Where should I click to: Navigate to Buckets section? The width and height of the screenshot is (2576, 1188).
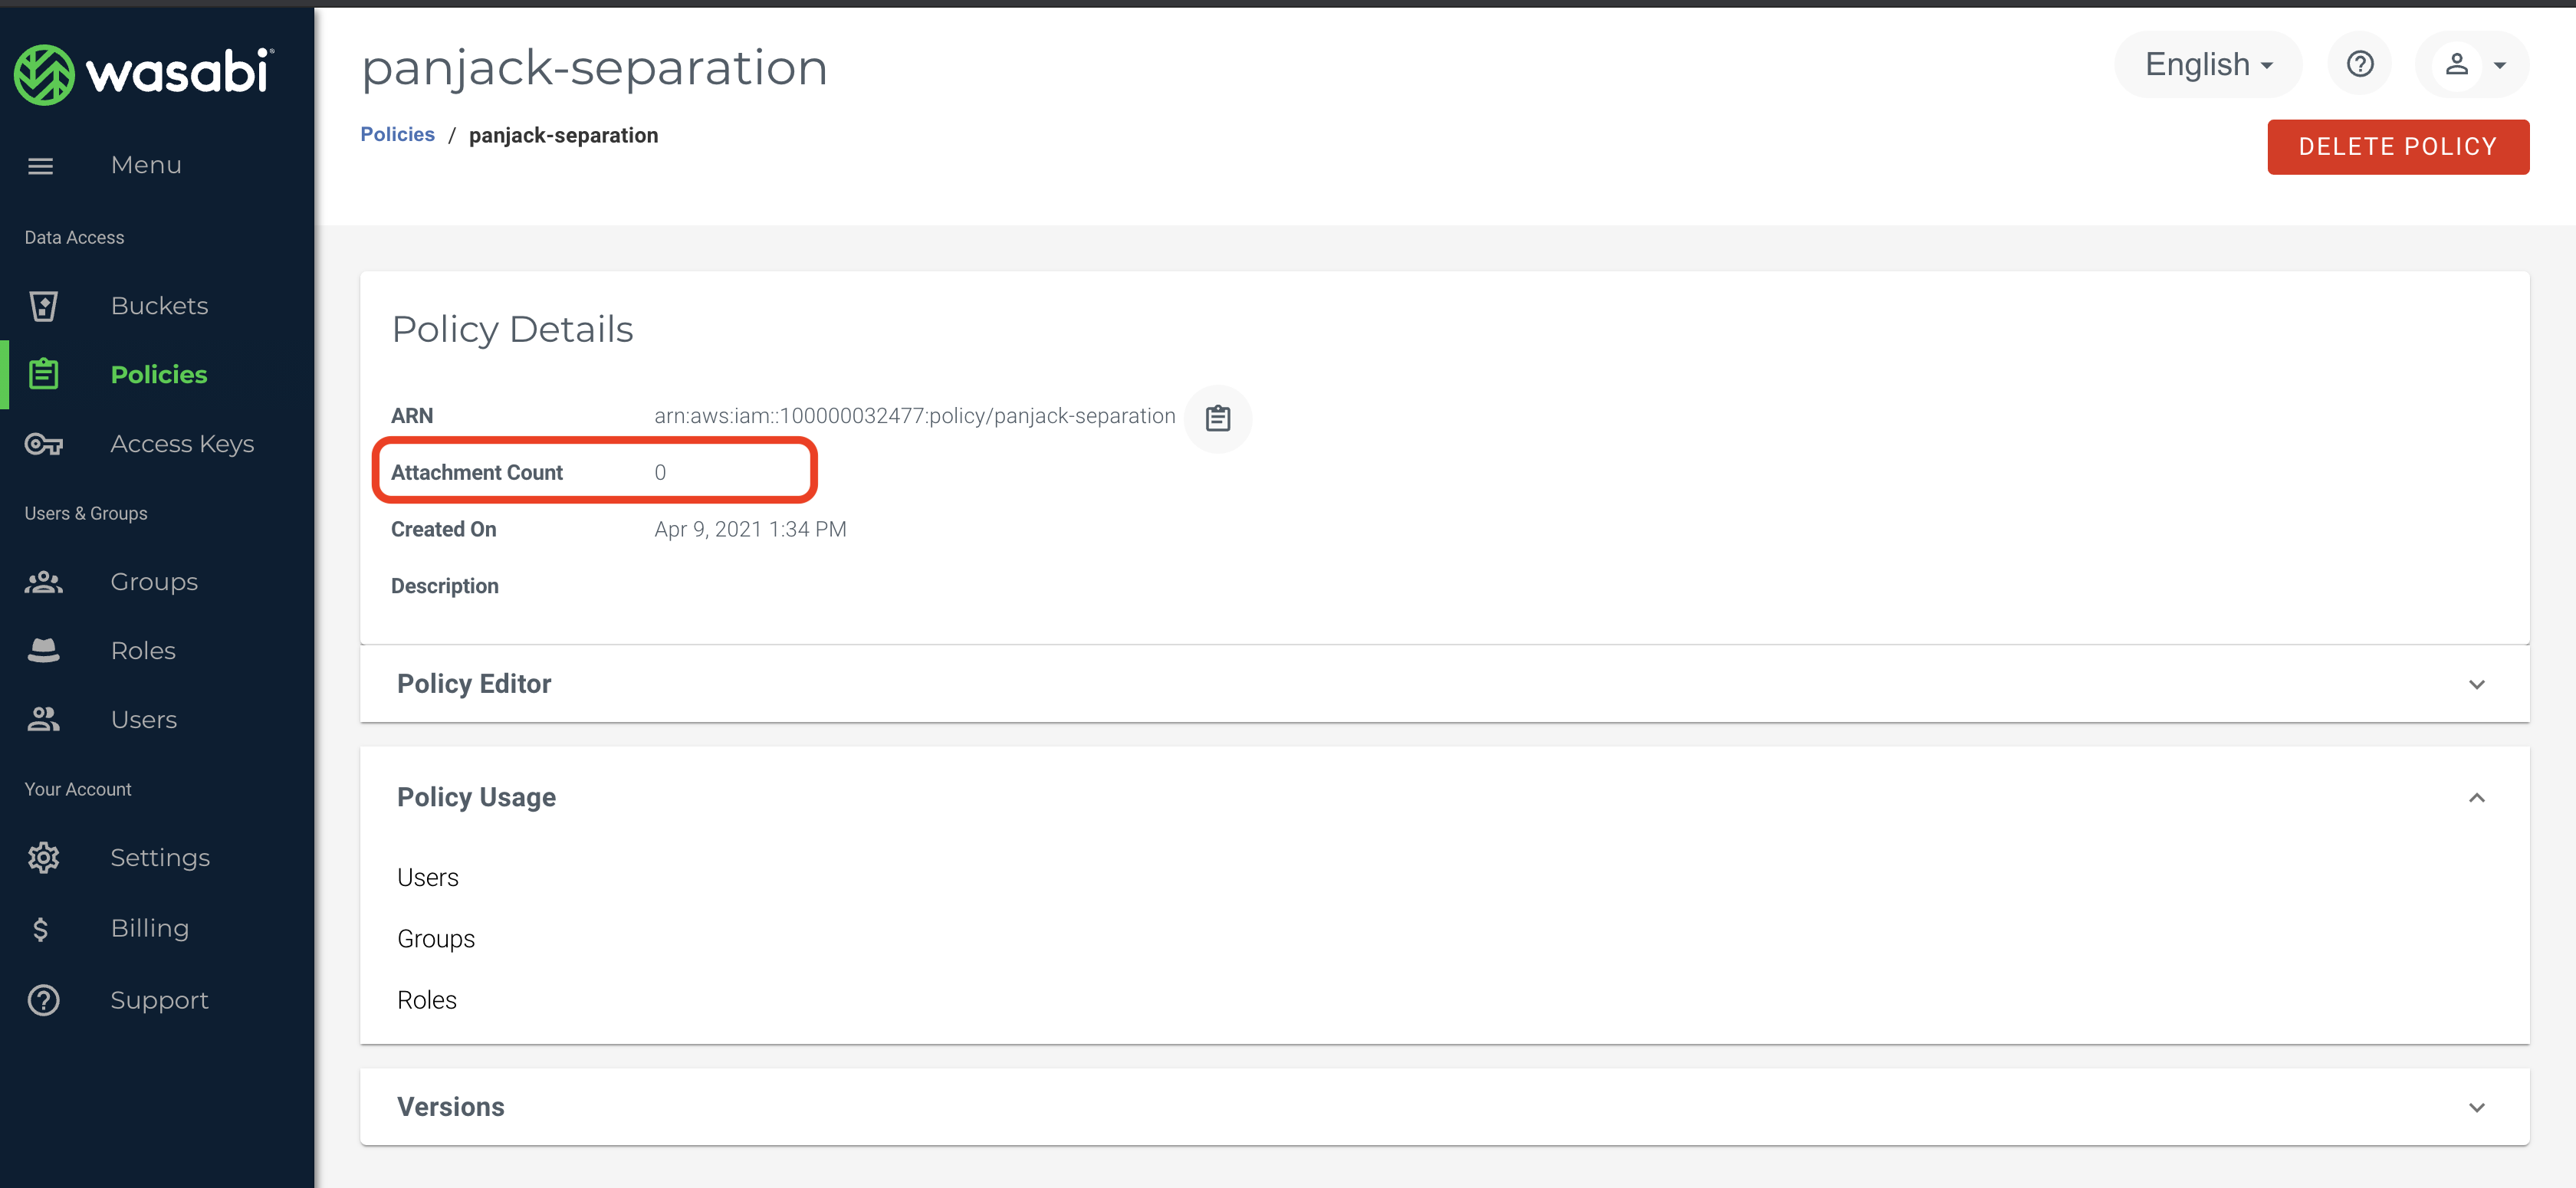(158, 304)
